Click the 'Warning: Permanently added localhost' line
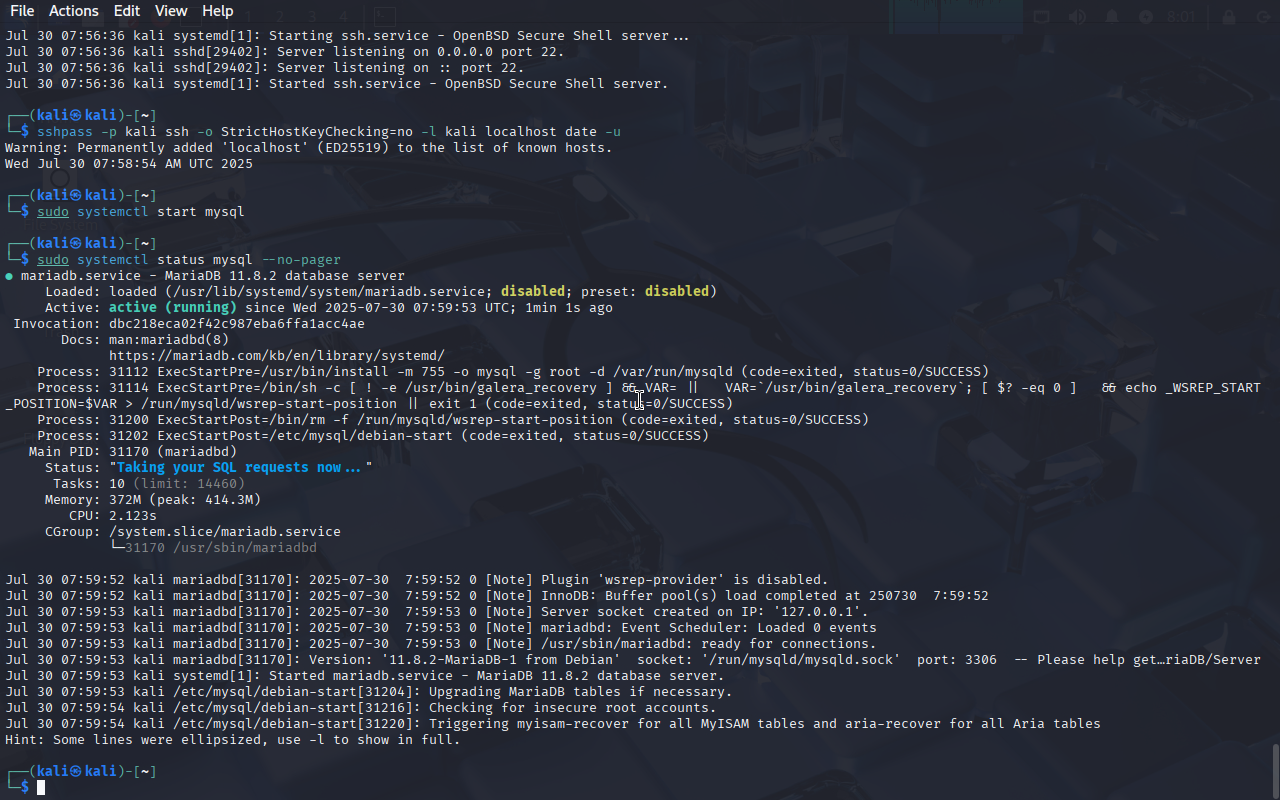 [x=309, y=148]
